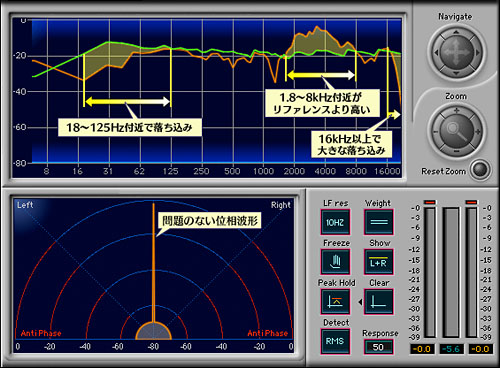Click the Navigate right arrow
Image resolution: width=500 pixels, height=368 pixels.
[477, 52]
